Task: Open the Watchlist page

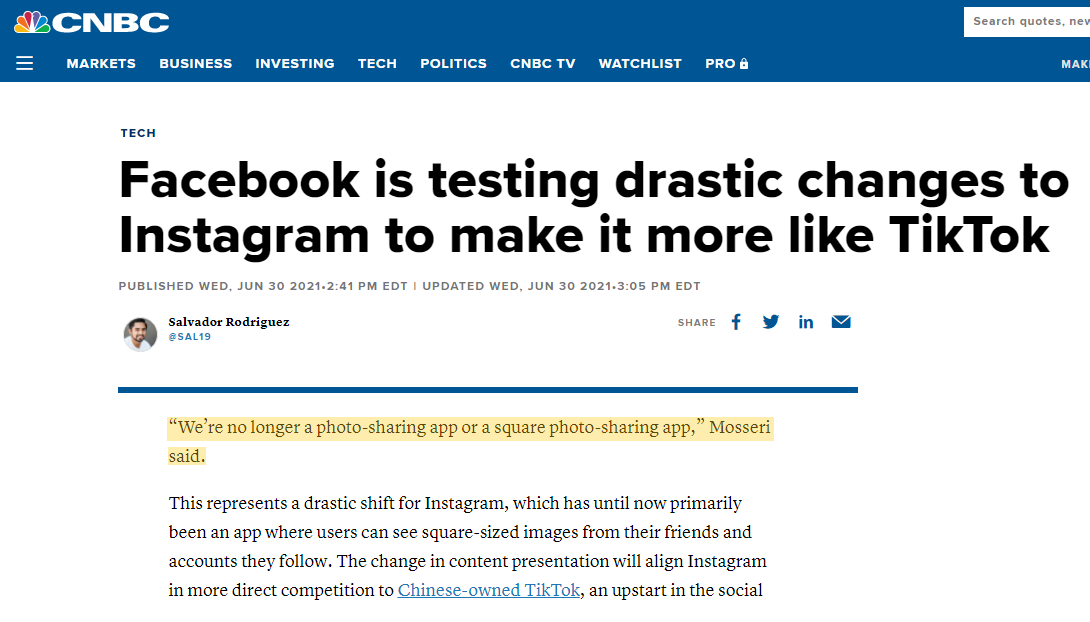Action: (x=640, y=63)
